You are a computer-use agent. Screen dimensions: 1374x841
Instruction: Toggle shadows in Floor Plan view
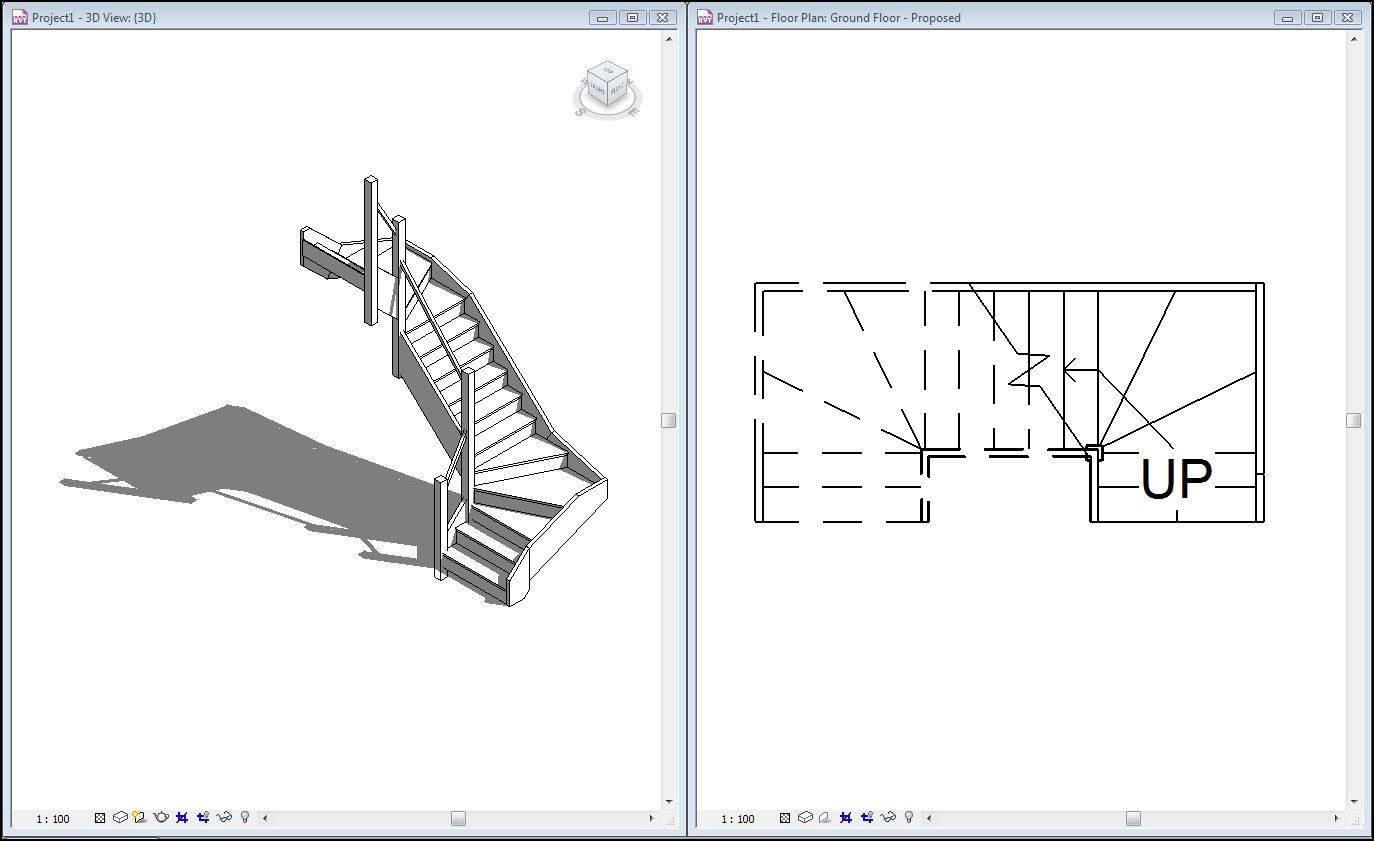tap(825, 817)
